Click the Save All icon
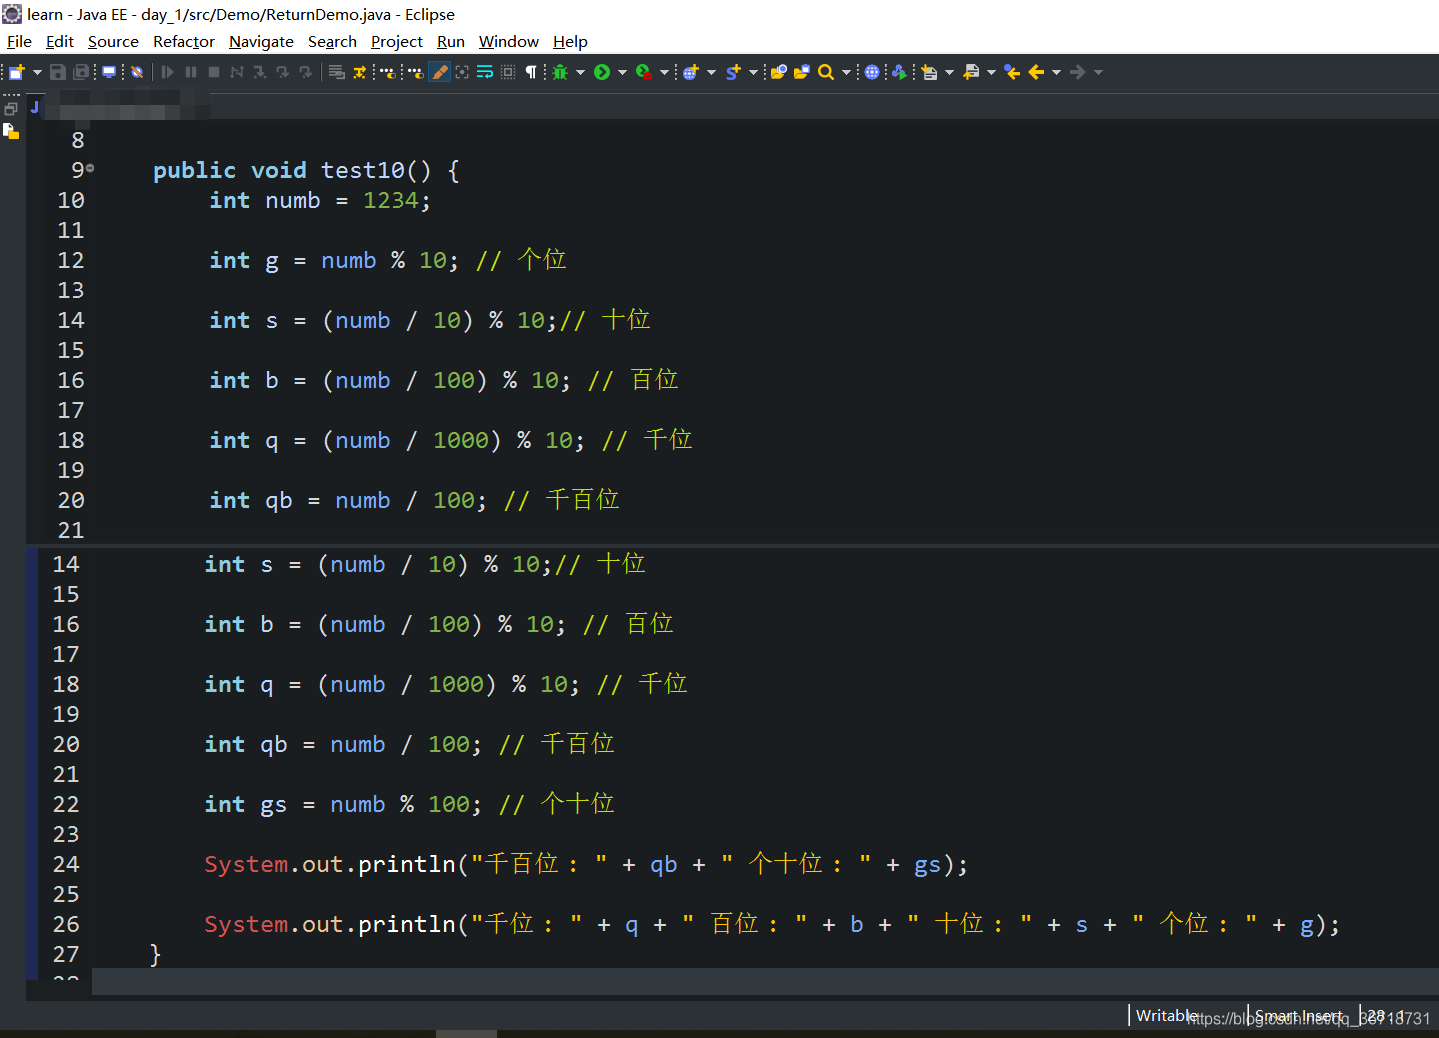The height and width of the screenshot is (1038, 1439). tap(81, 72)
